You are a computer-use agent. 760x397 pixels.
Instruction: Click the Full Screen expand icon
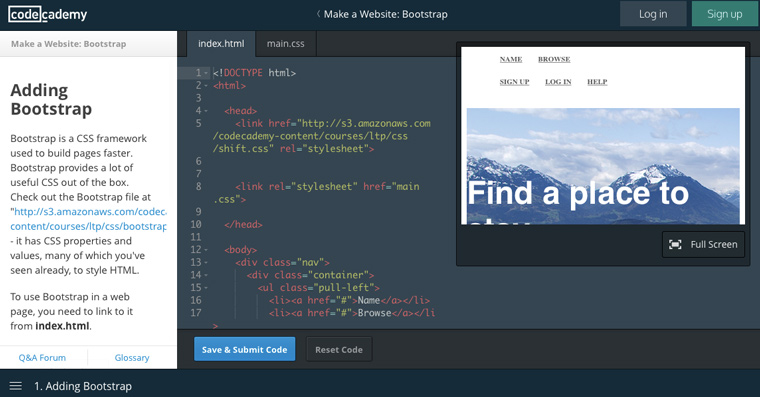pyautogui.click(x=675, y=244)
